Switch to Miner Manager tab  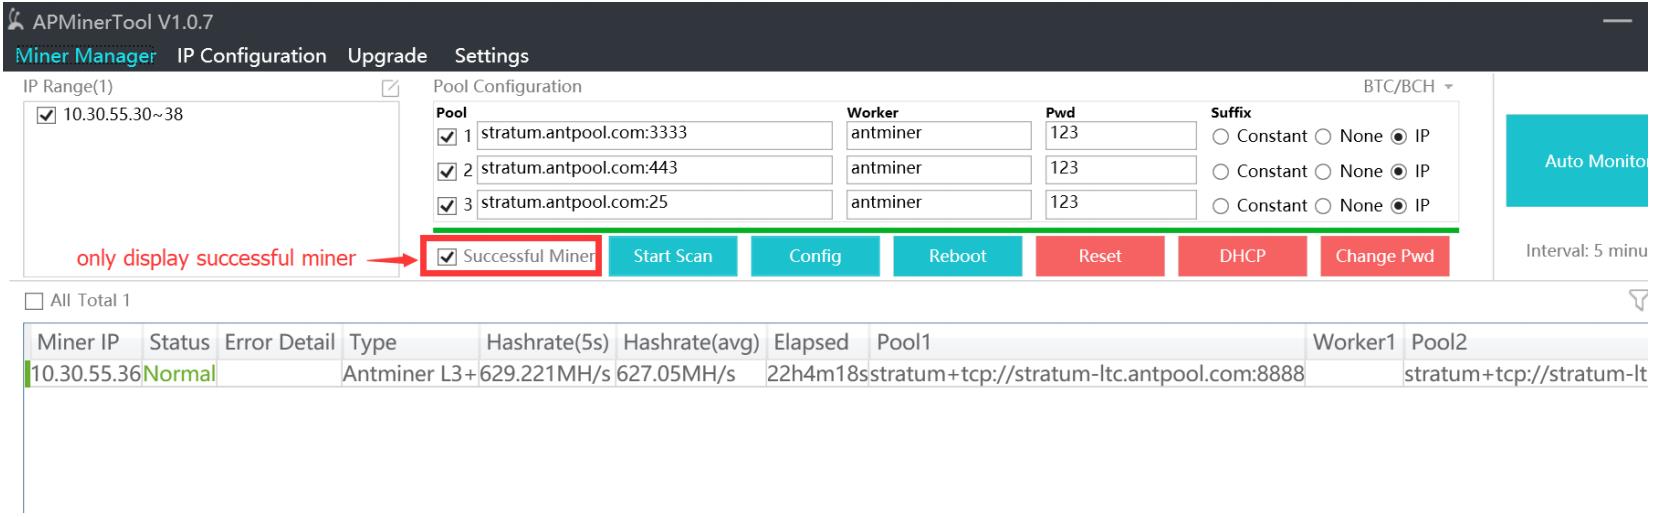pos(86,56)
